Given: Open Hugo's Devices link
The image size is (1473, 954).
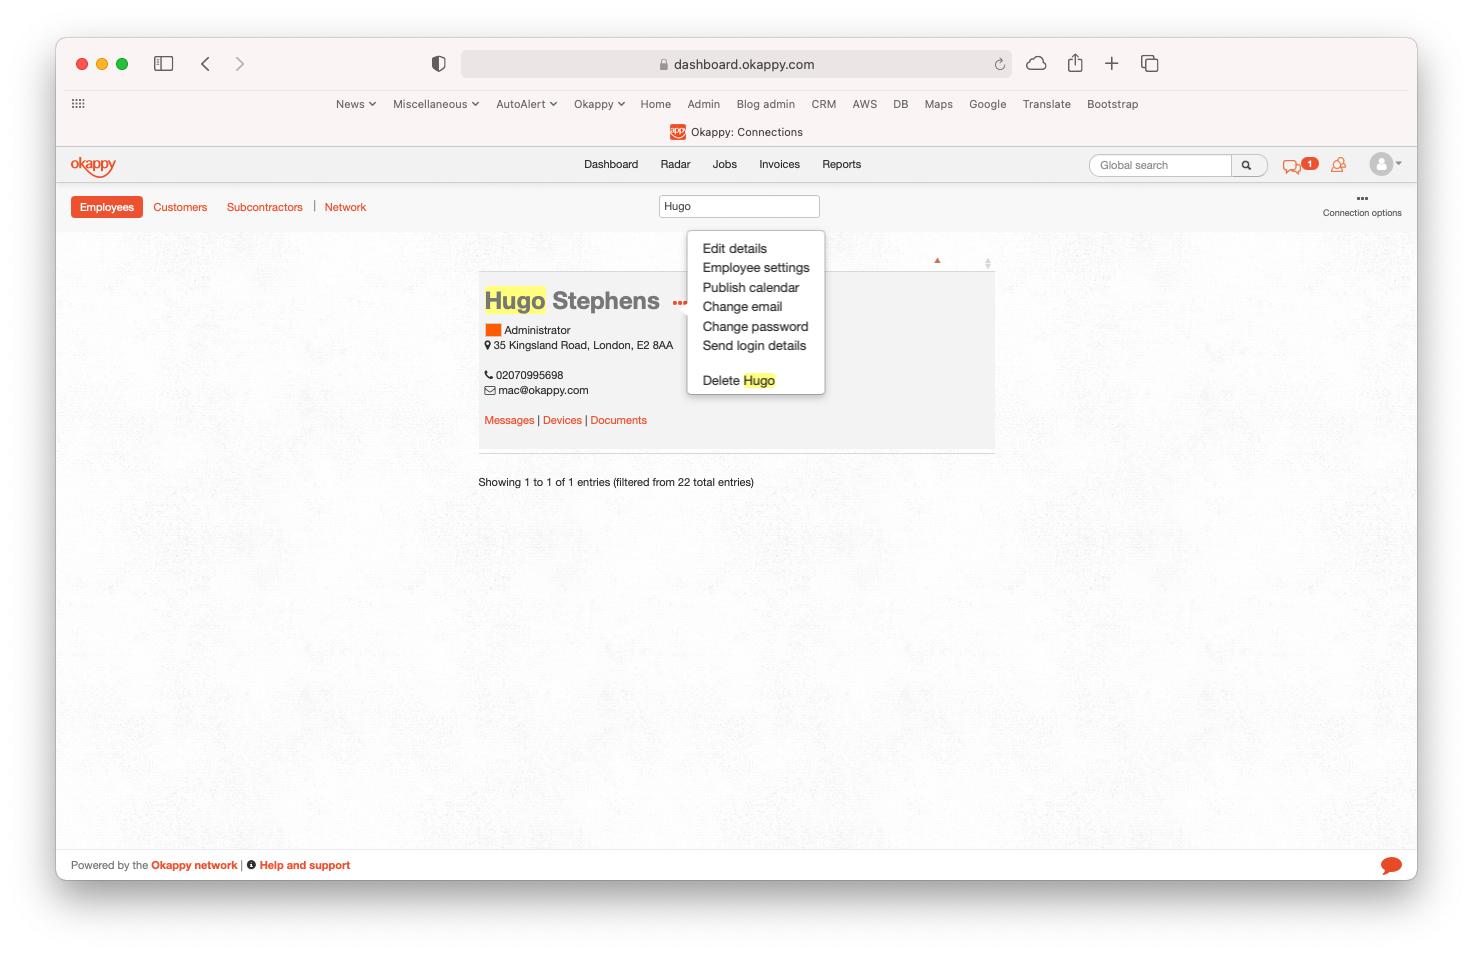Looking at the screenshot, I should (x=562, y=421).
